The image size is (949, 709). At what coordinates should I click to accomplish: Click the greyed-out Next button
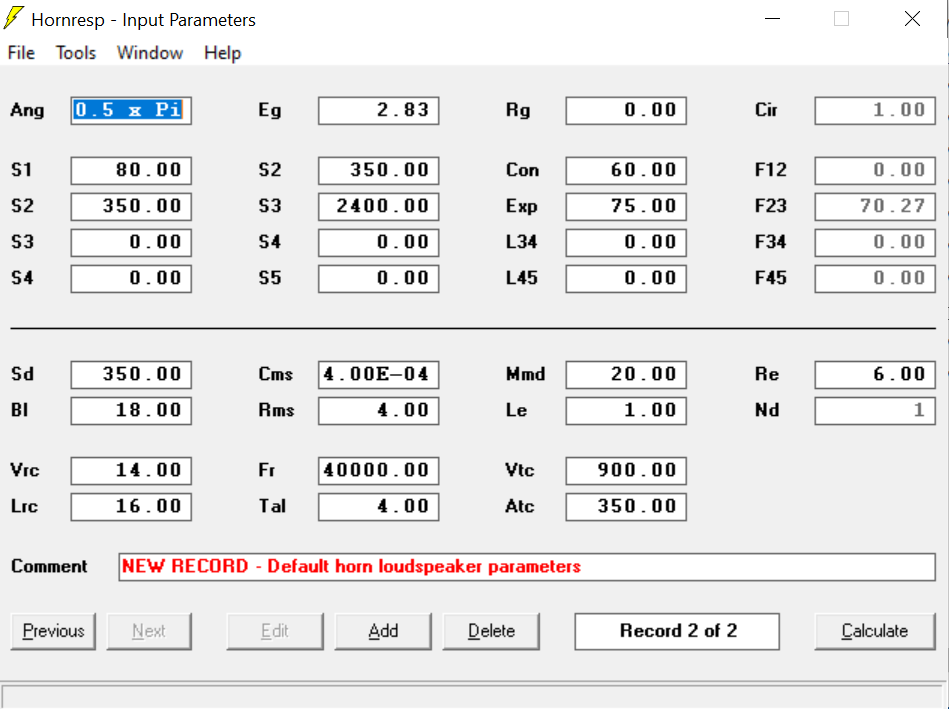click(149, 632)
